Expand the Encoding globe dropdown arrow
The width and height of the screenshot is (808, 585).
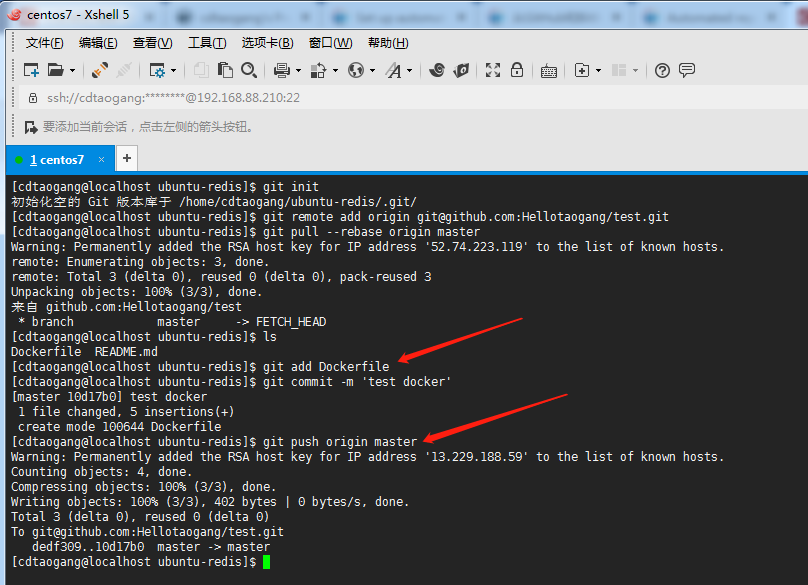[373, 71]
